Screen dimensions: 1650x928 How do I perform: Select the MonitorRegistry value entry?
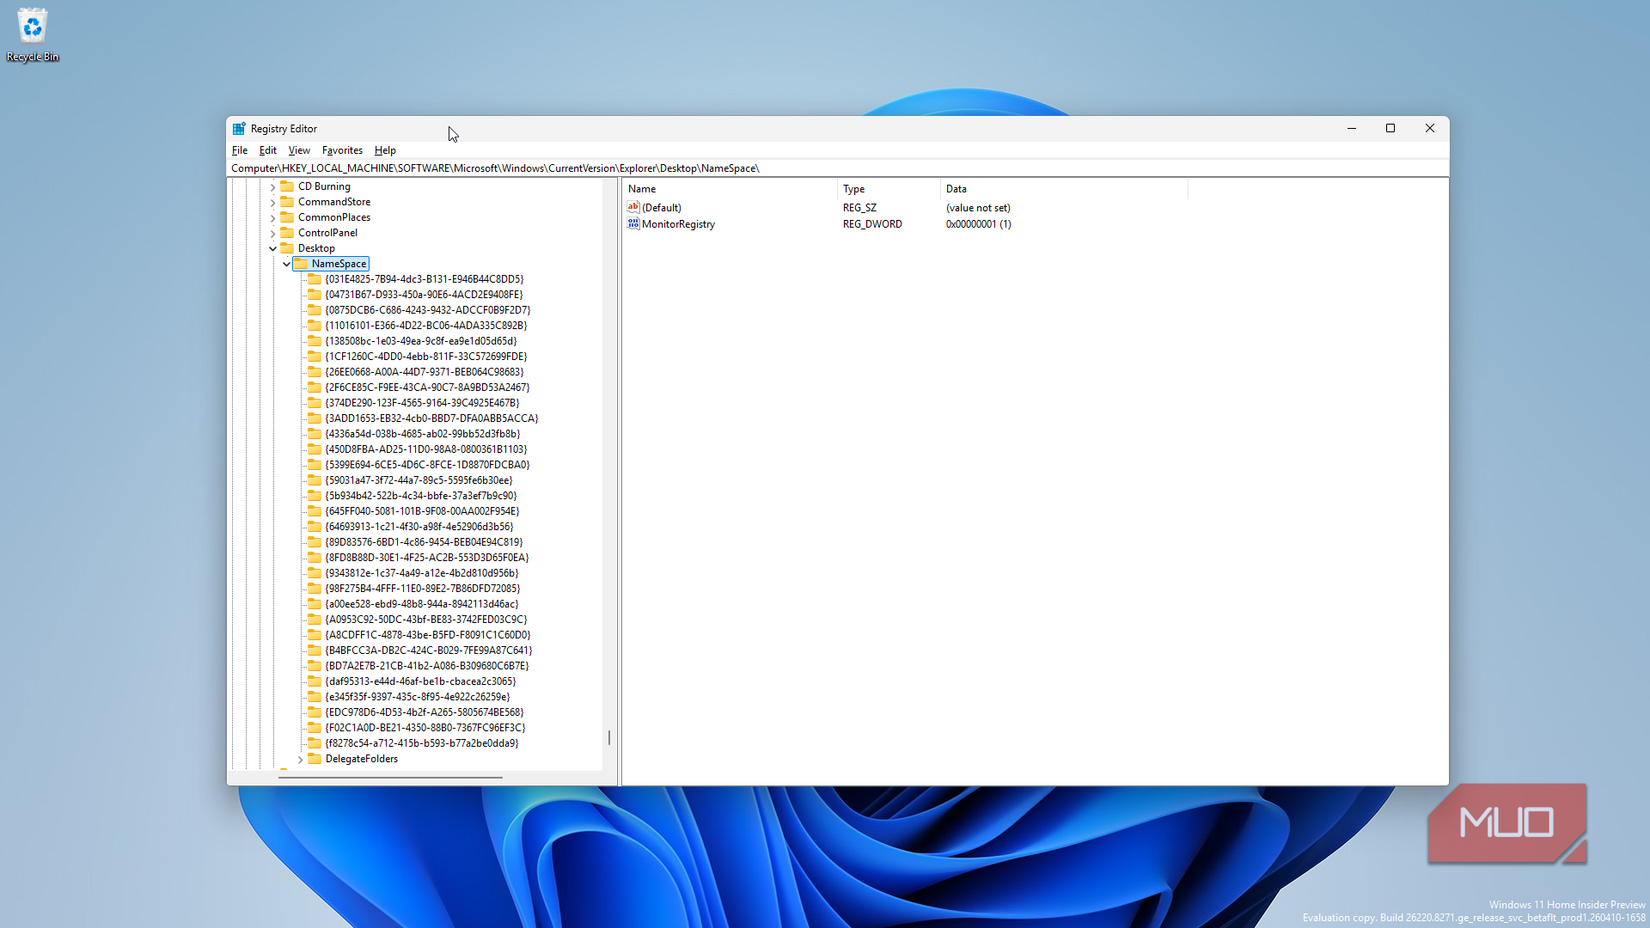pyautogui.click(x=679, y=224)
